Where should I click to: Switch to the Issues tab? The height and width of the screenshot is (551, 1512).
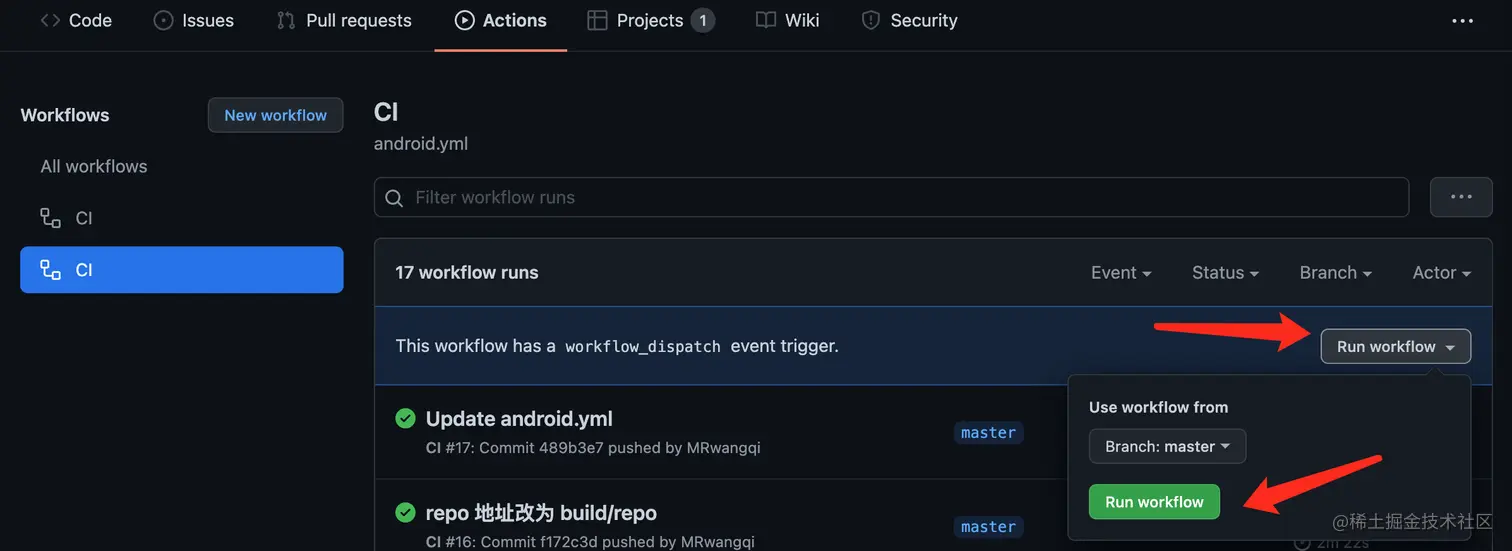pyautogui.click(x=192, y=20)
